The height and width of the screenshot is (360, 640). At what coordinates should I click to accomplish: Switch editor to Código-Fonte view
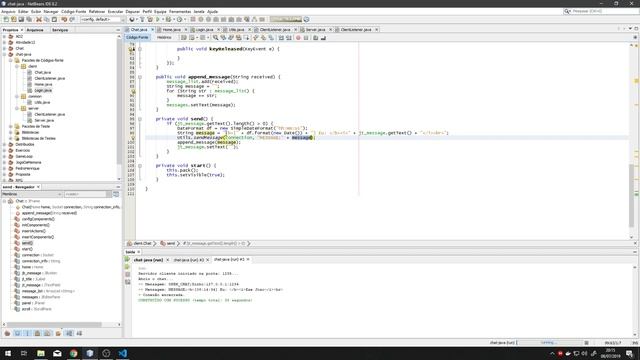click(x=137, y=38)
